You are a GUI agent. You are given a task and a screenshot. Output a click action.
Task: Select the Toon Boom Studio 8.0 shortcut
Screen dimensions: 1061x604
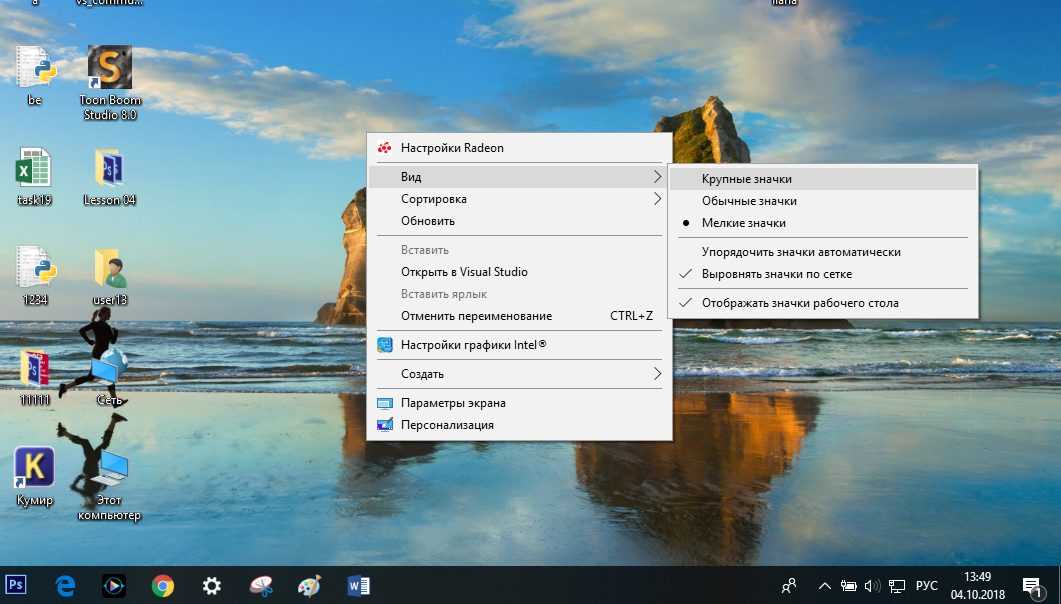pos(110,83)
